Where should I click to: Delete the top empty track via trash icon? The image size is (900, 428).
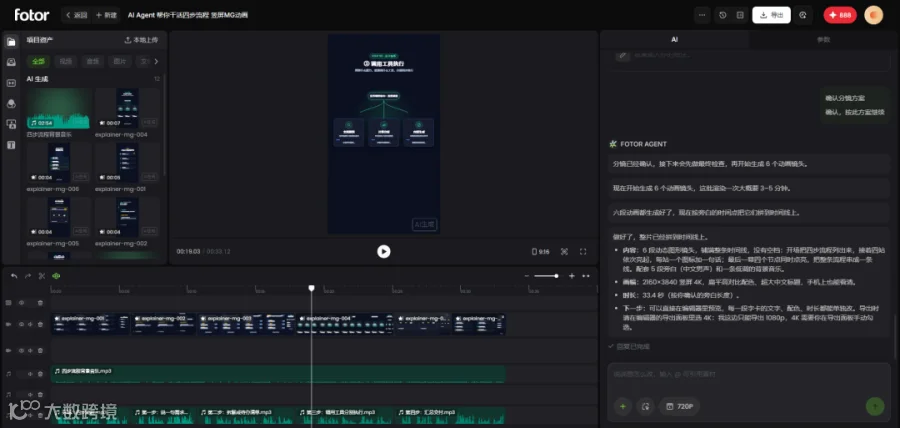[40, 303]
